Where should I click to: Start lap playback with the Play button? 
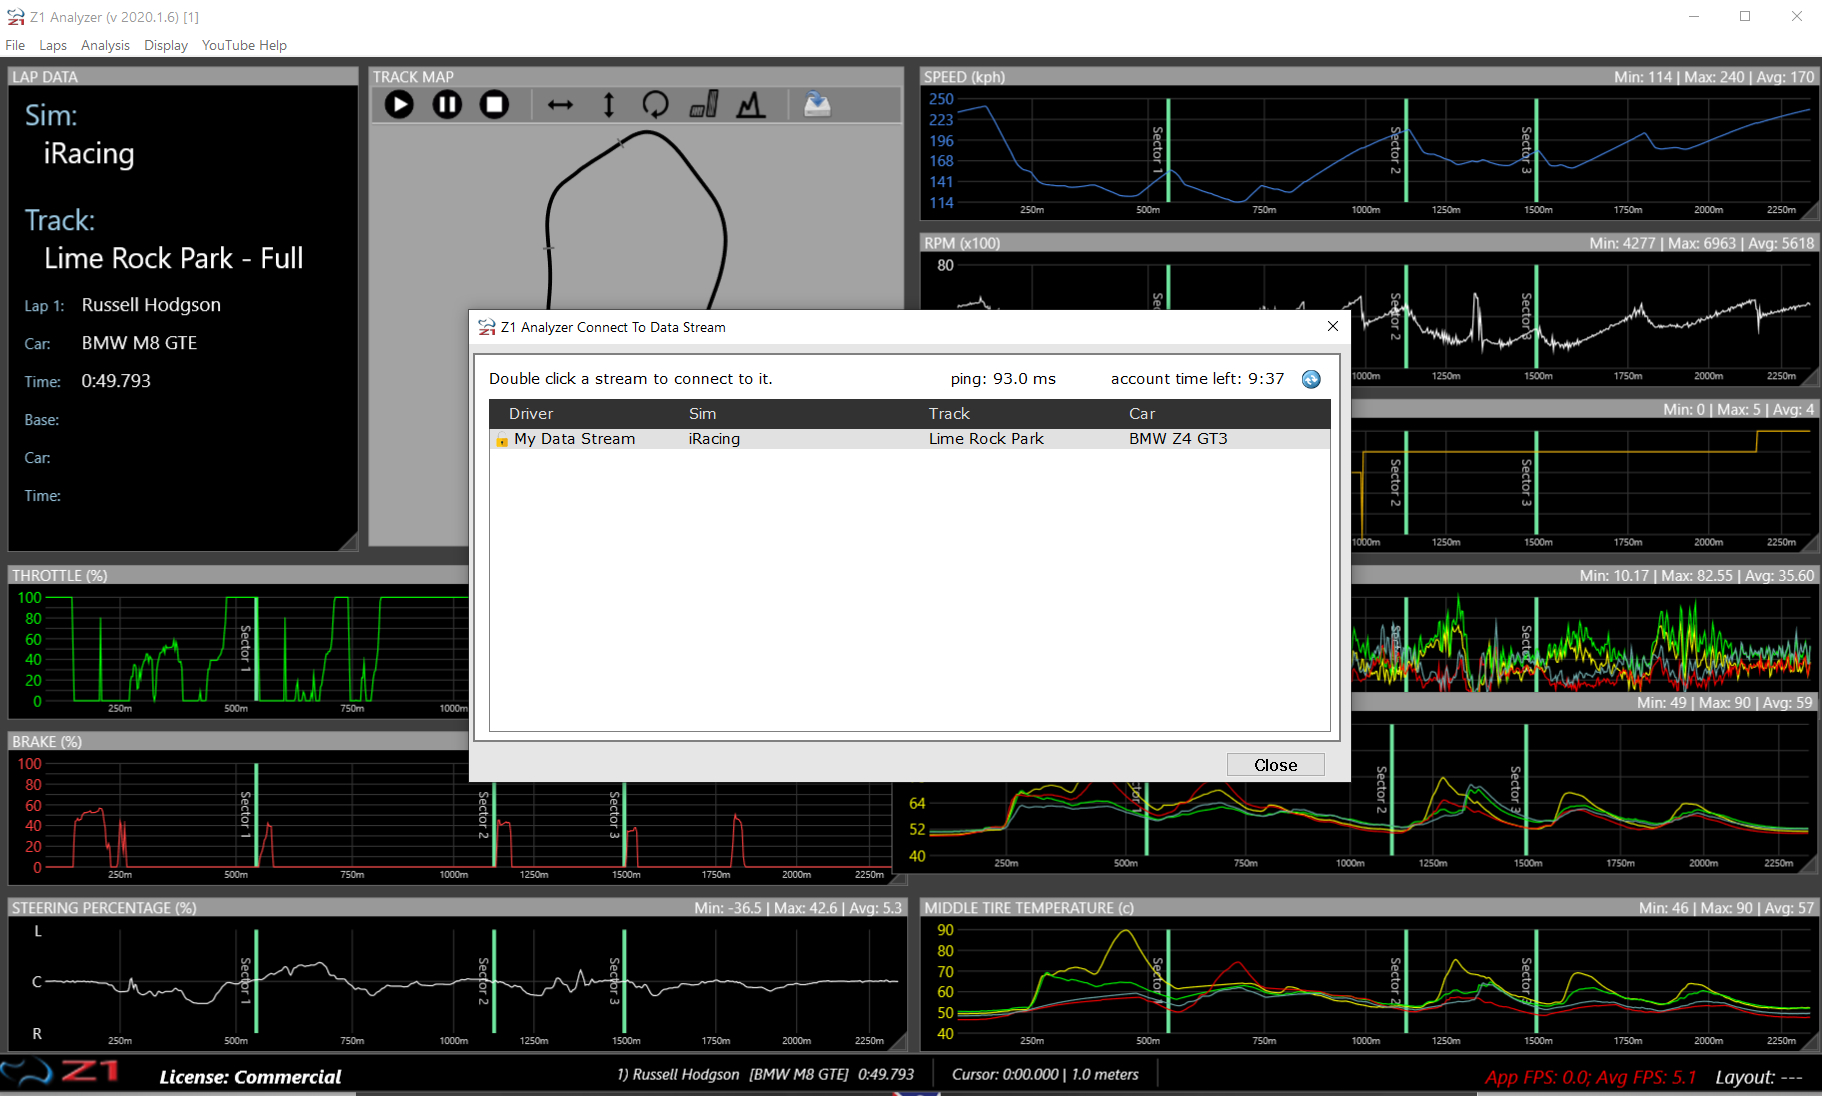coord(399,104)
